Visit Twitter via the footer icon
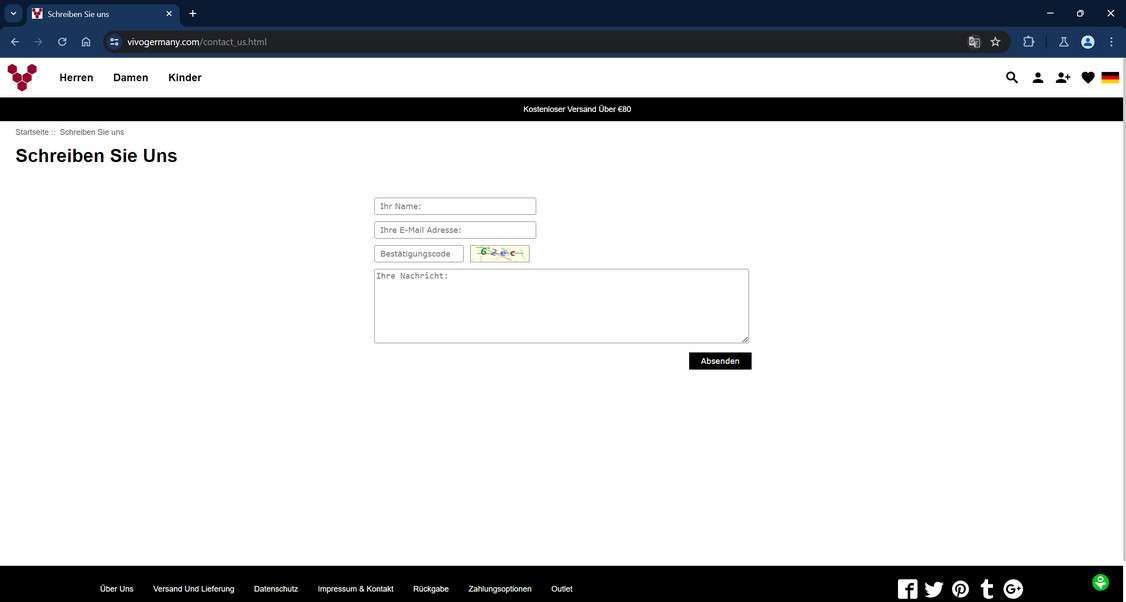Image resolution: width=1126 pixels, height=602 pixels. point(934,589)
